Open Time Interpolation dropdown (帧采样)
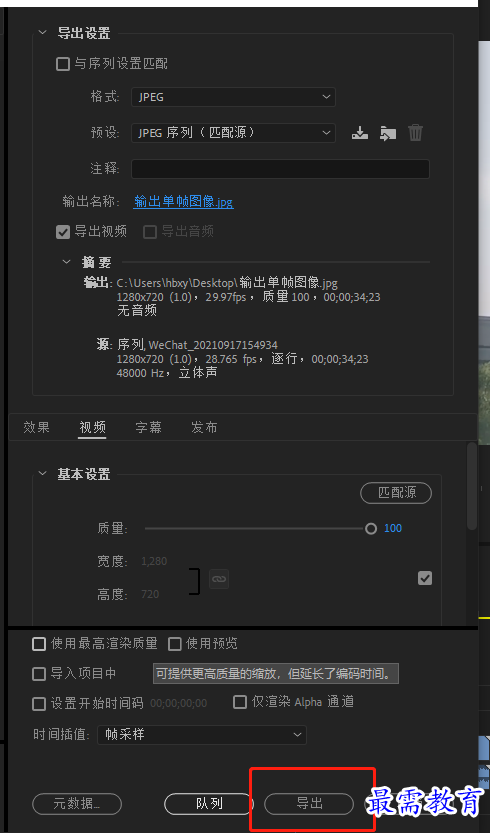 202,735
